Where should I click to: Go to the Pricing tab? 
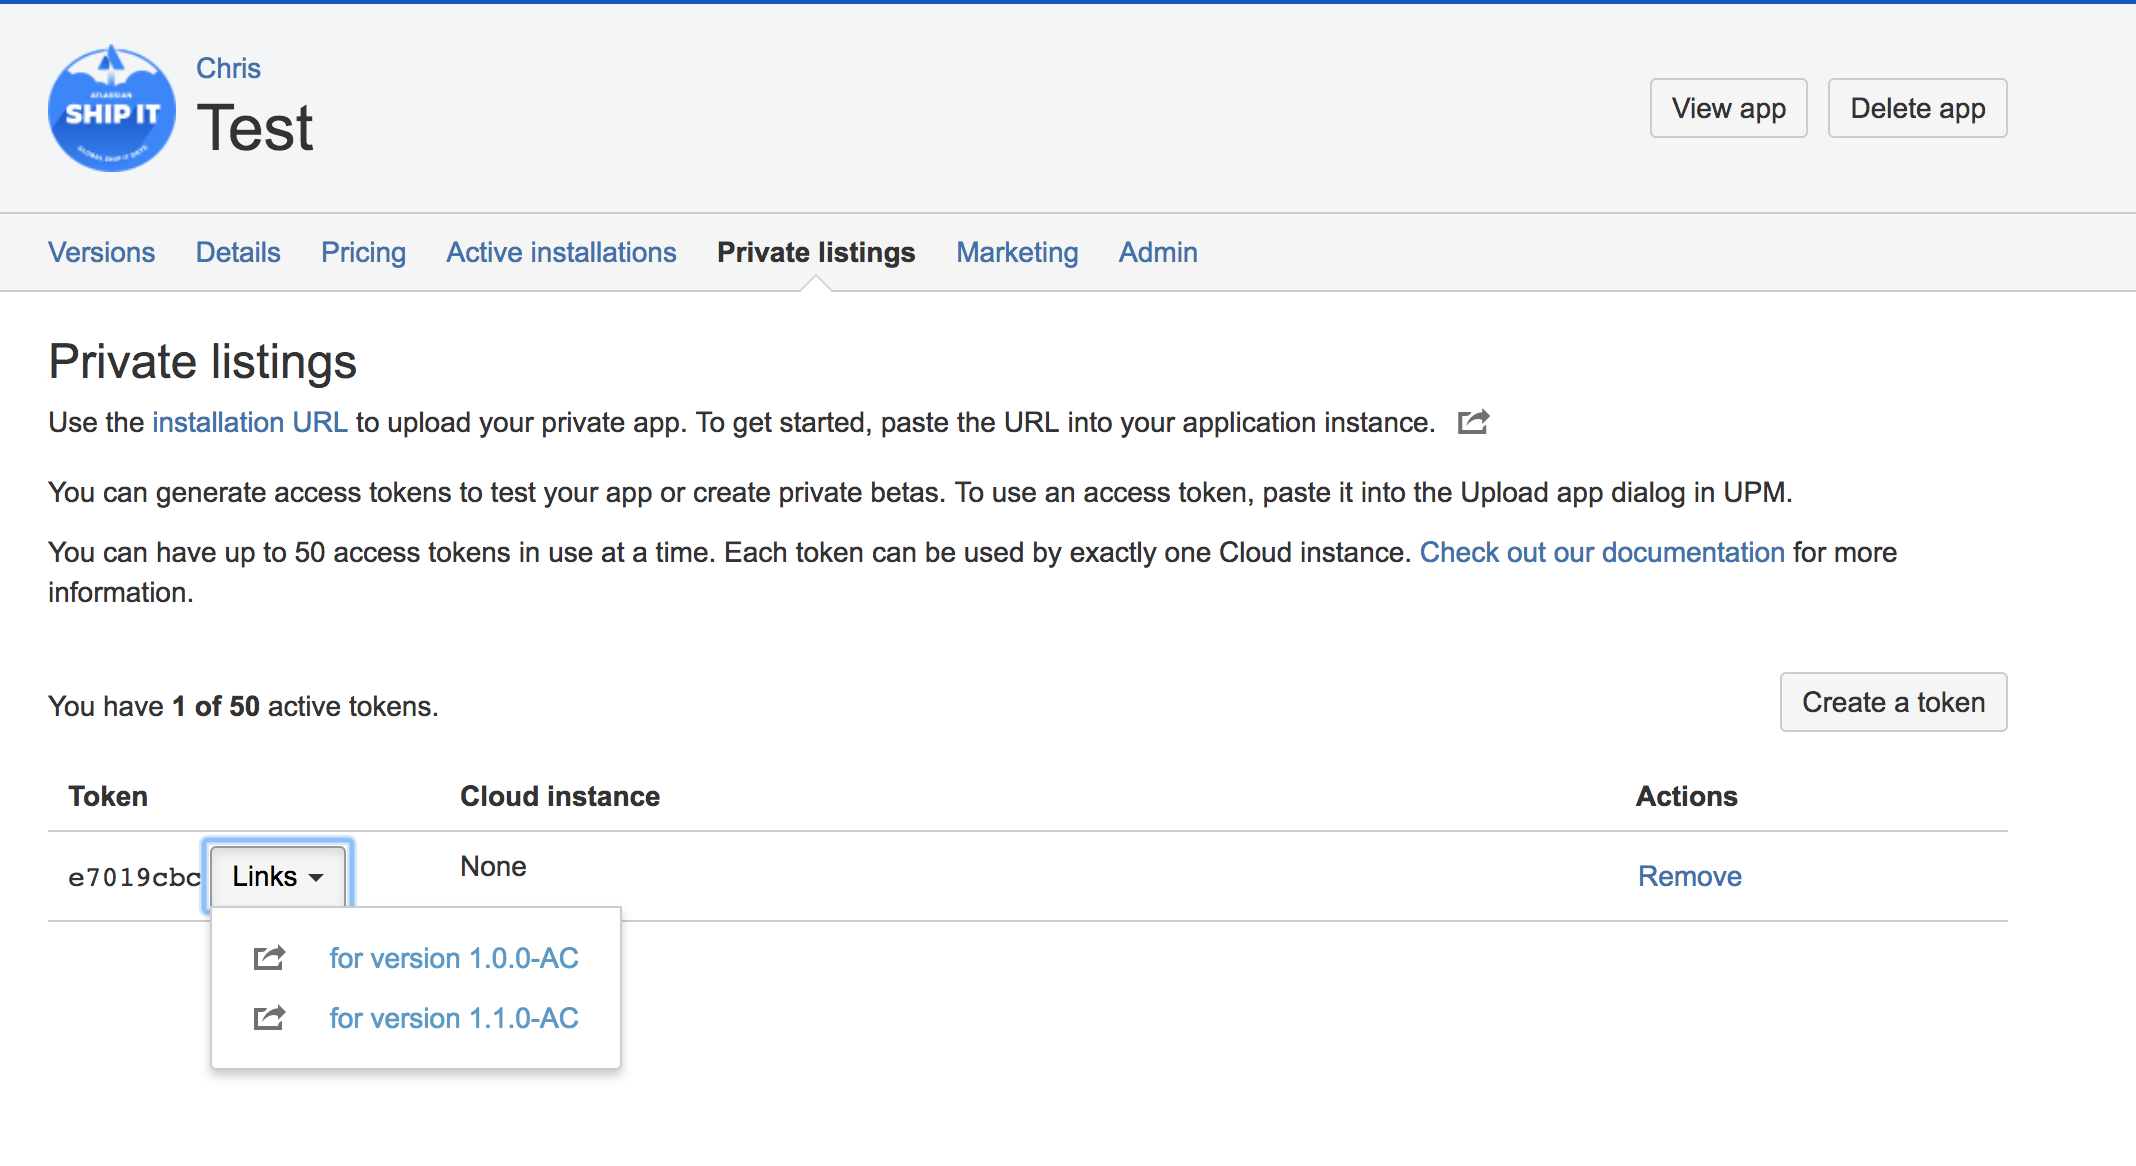point(363,252)
